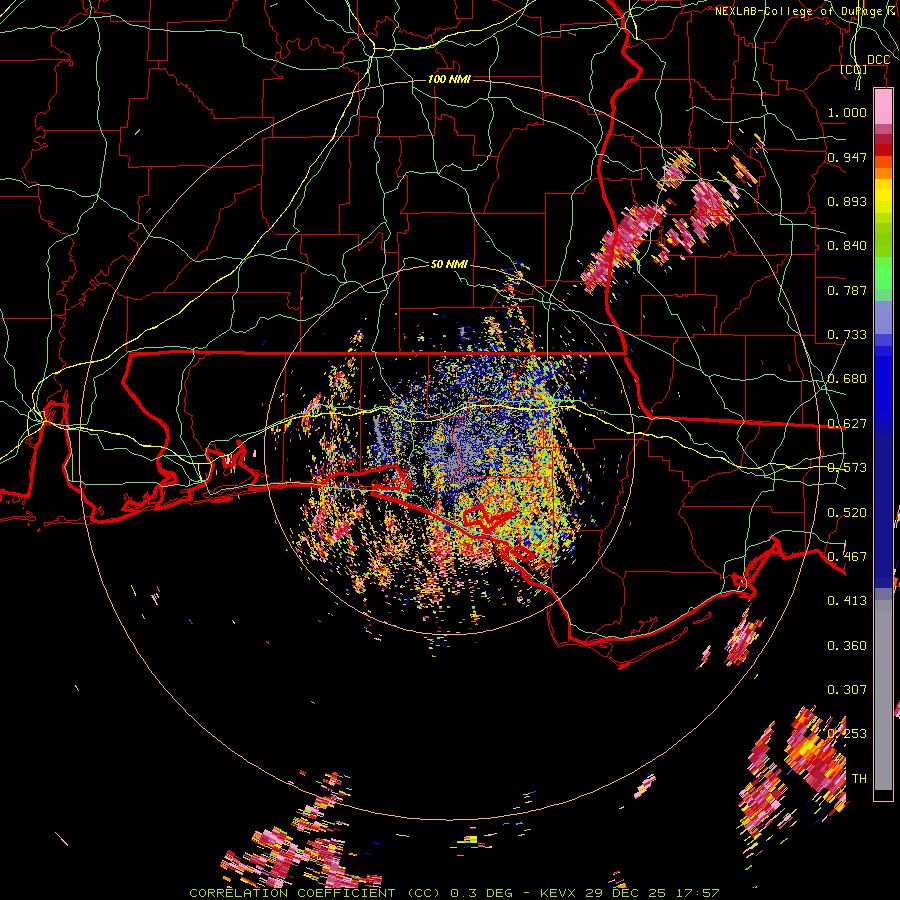This screenshot has height=900, width=900.
Task: Click the 0.520 color scale value
Action: click(x=847, y=513)
